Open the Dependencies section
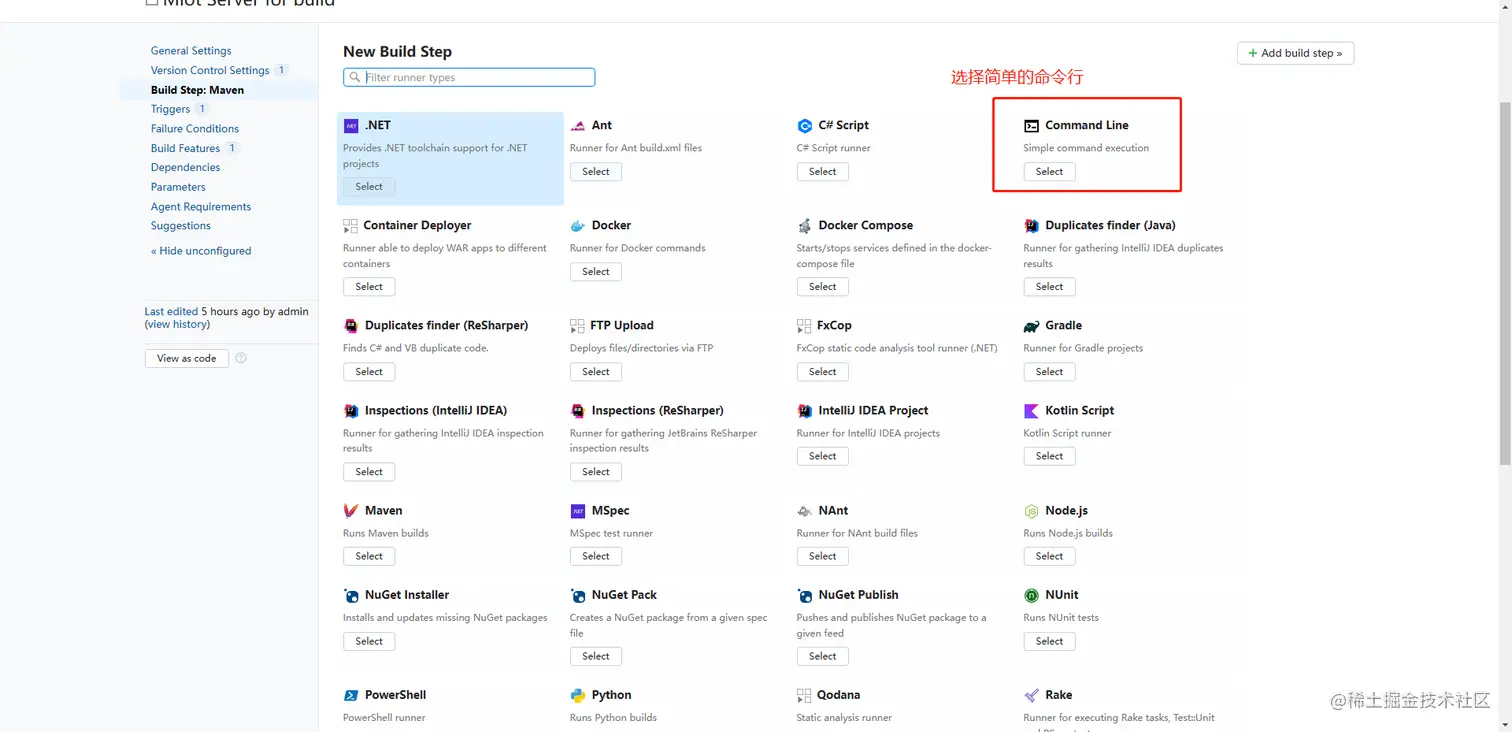Image resolution: width=1512 pixels, height=732 pixels. (x=185, y=168)
